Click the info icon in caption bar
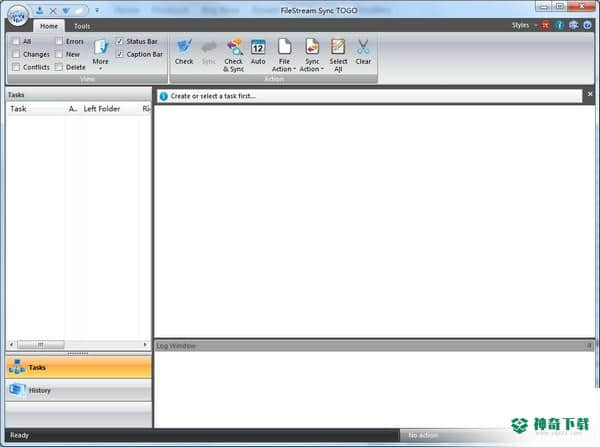 coord(164,96)
